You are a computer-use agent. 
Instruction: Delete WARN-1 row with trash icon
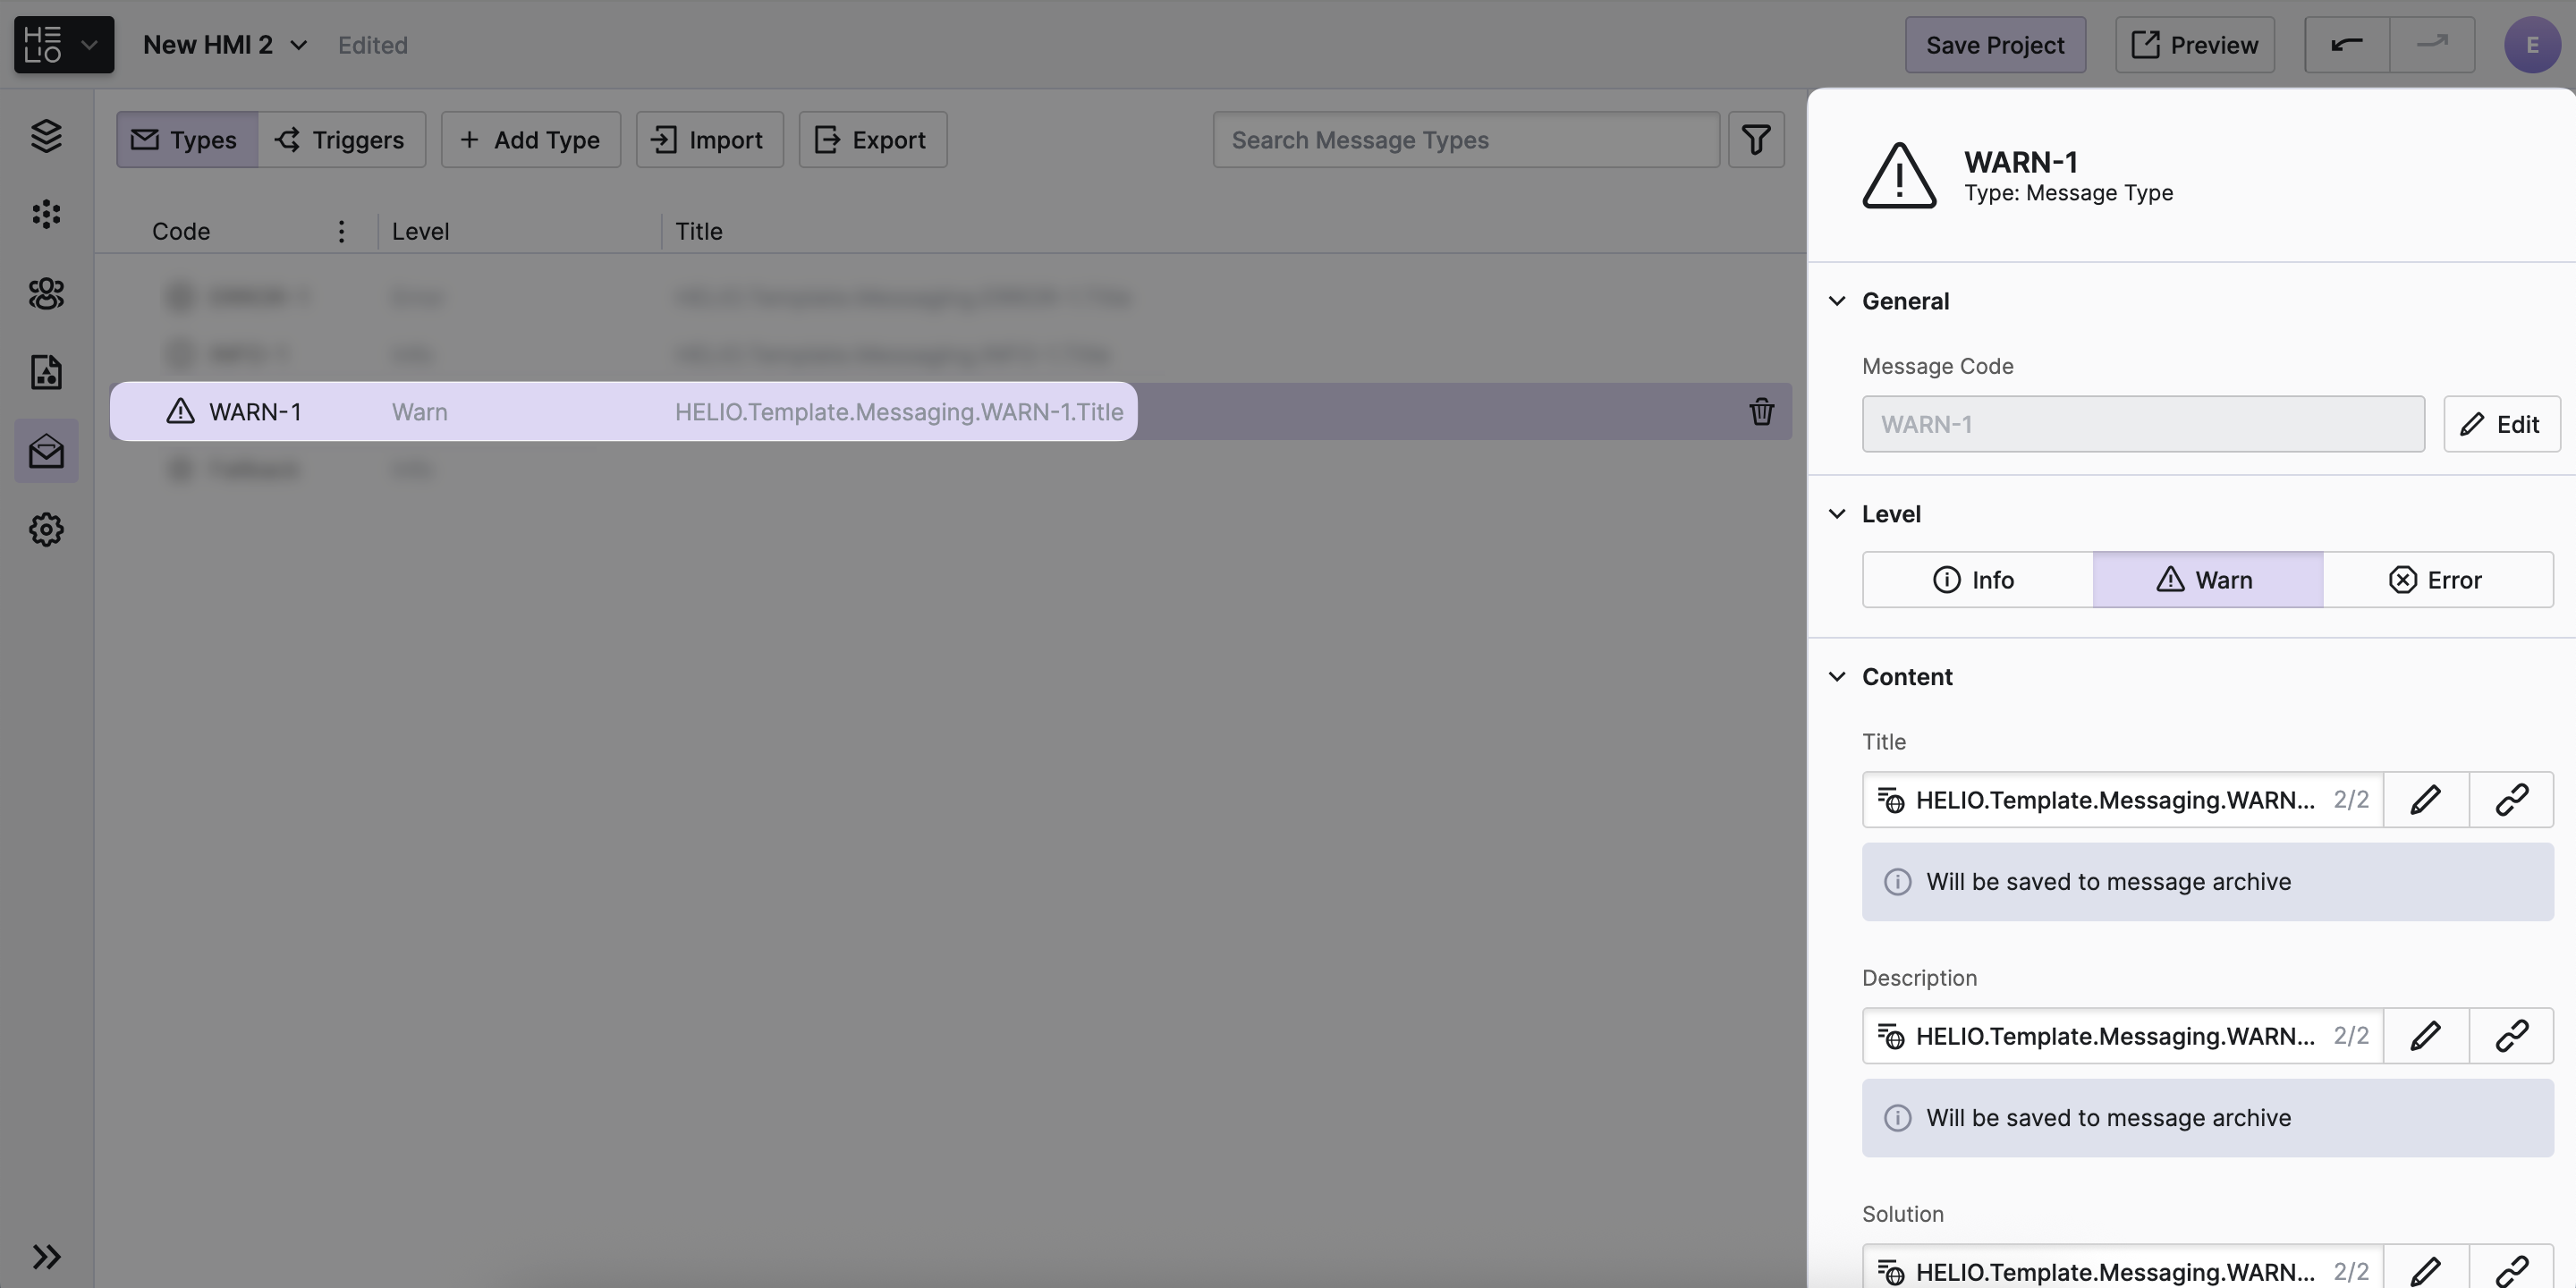(x=1761, y=412)
